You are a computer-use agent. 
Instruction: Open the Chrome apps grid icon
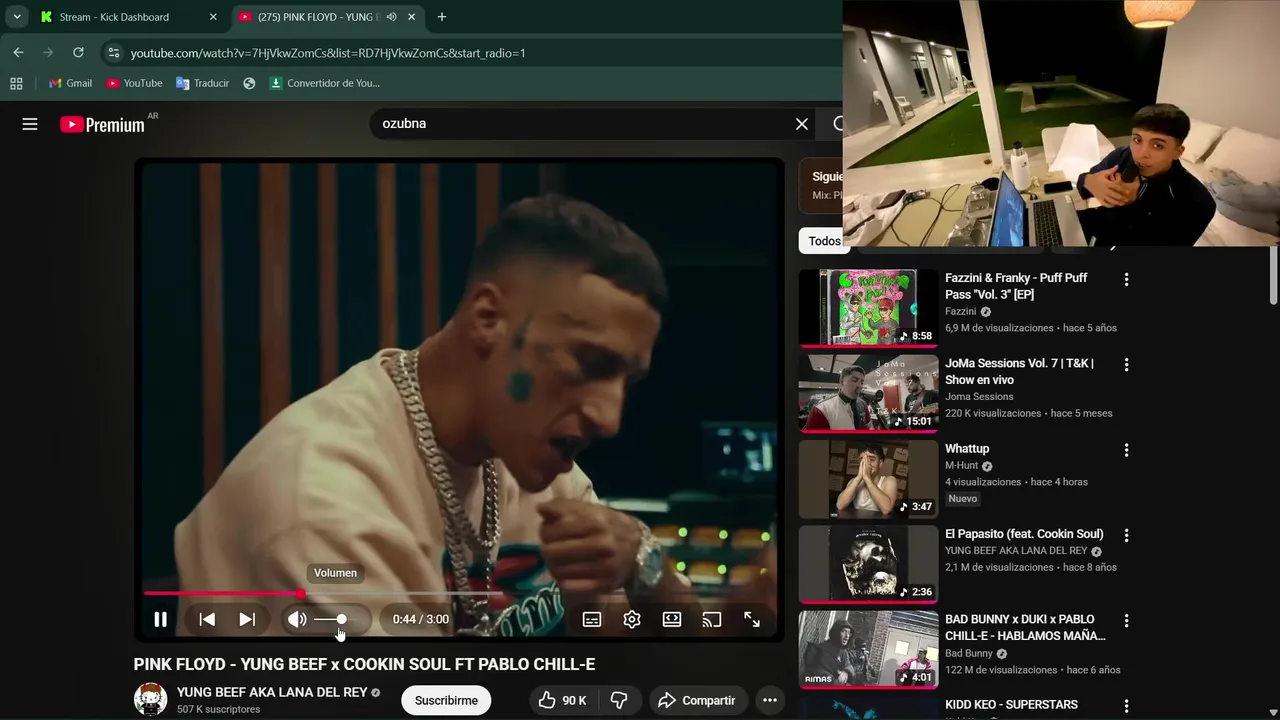[x=16, y=83]
